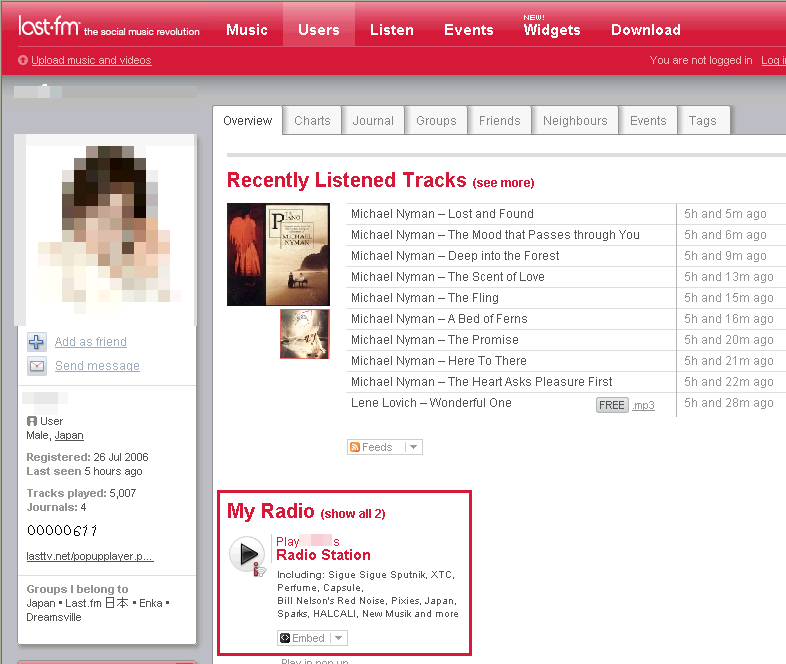This screenshot has width=786, height=664.
Task: Click the Log in link
Action: coord(773,60)
